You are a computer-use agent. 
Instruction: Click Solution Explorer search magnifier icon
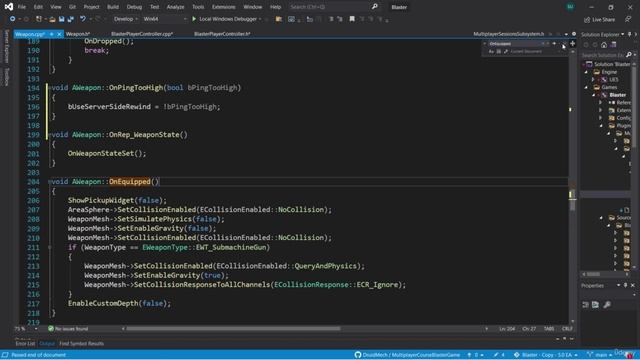629,55
